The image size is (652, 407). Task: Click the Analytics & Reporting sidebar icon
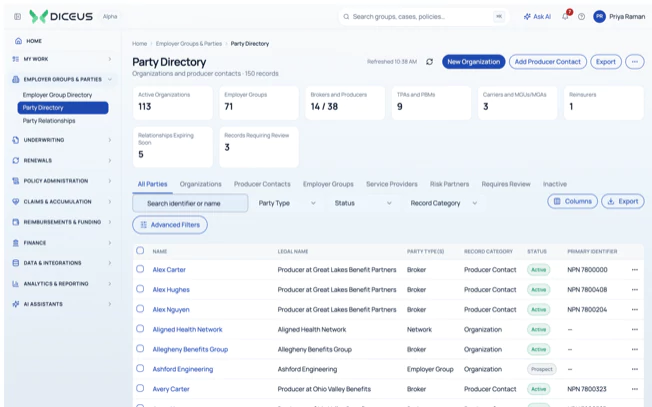(x=16, y=284)
